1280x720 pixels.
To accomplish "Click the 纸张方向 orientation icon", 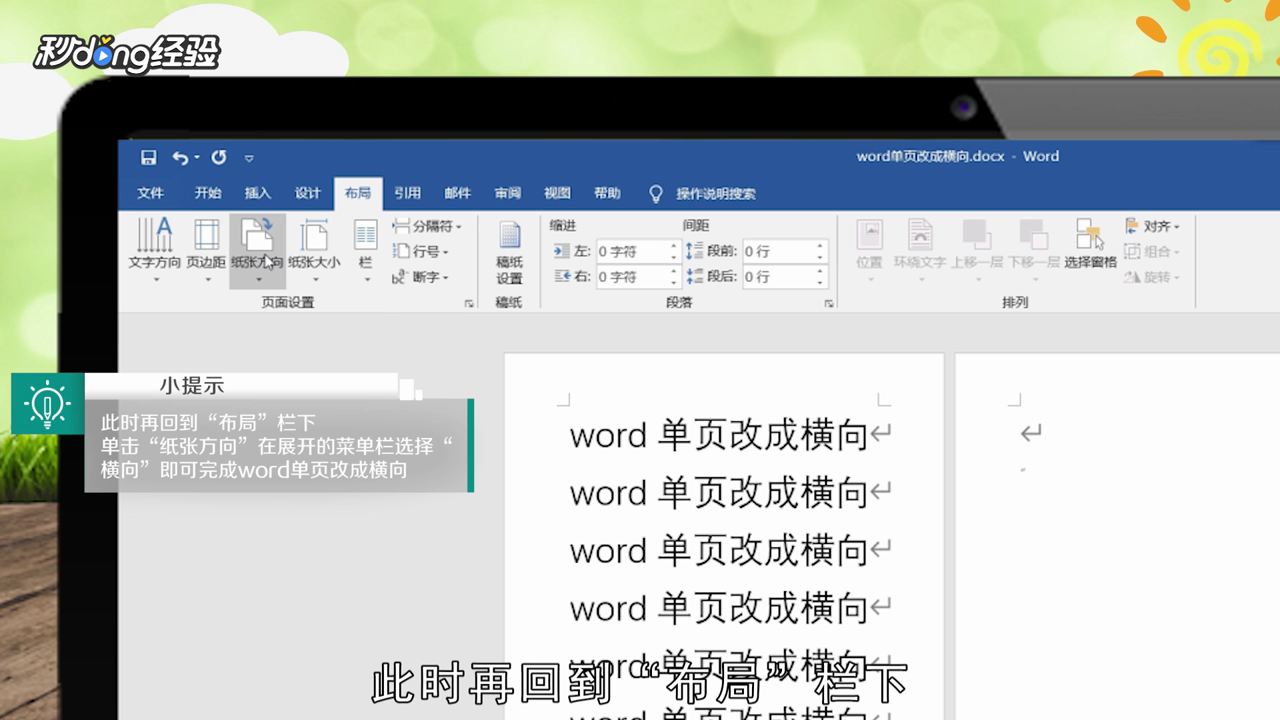I will (x=257, y=235).
